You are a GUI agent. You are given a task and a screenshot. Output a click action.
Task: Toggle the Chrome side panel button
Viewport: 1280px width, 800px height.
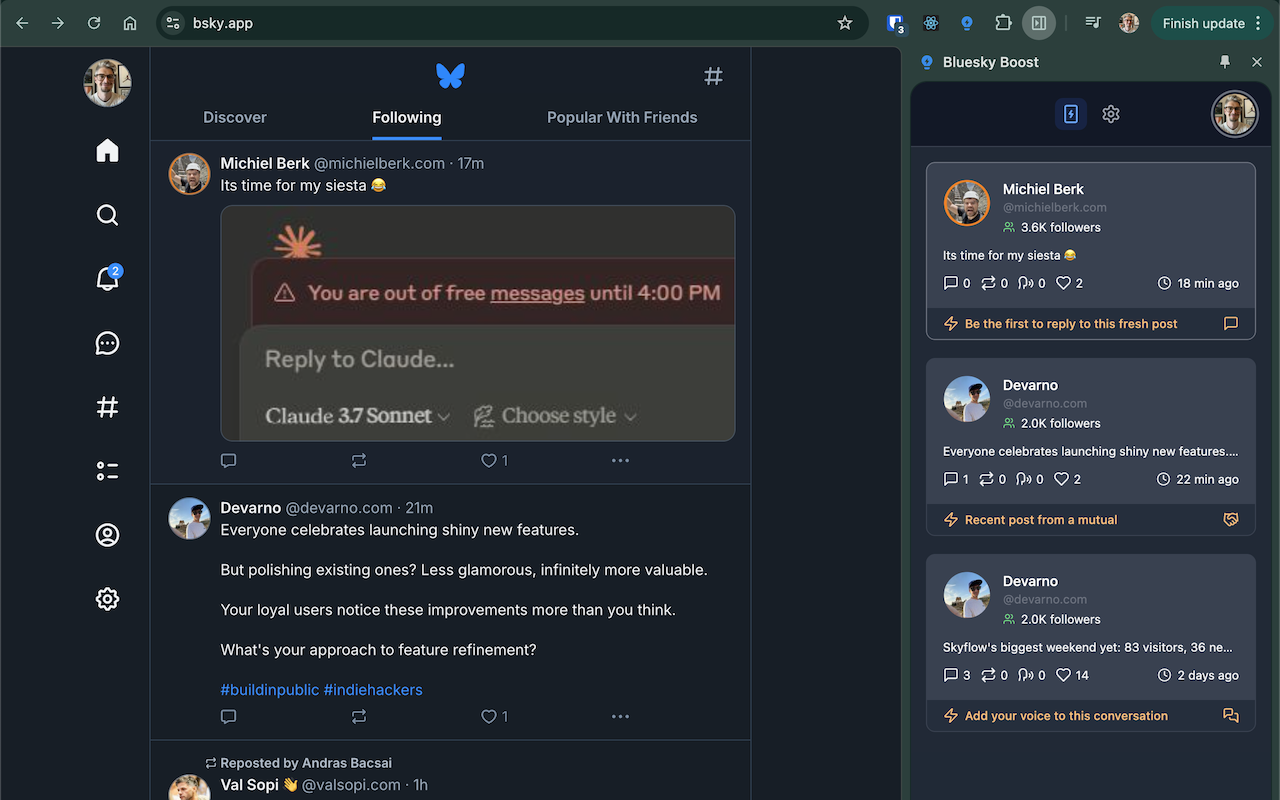[x=1039, y=23]
